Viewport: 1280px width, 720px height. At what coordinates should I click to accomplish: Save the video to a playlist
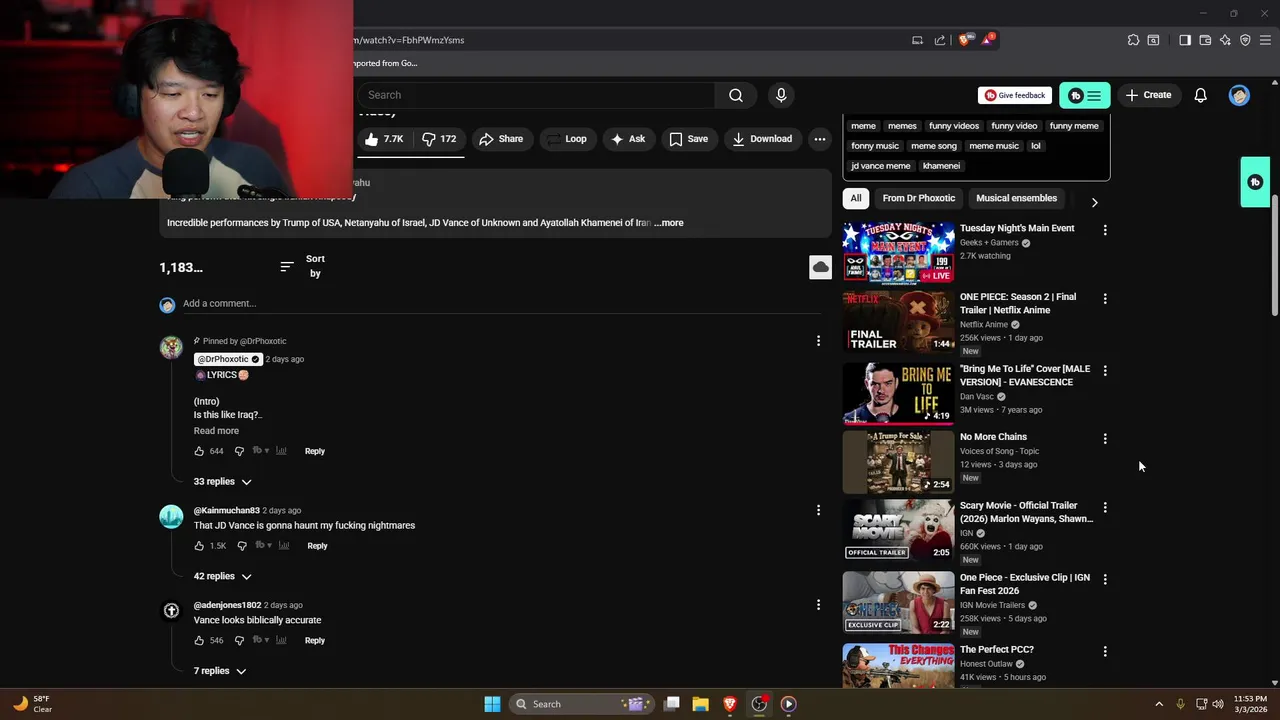pos(688,139)
